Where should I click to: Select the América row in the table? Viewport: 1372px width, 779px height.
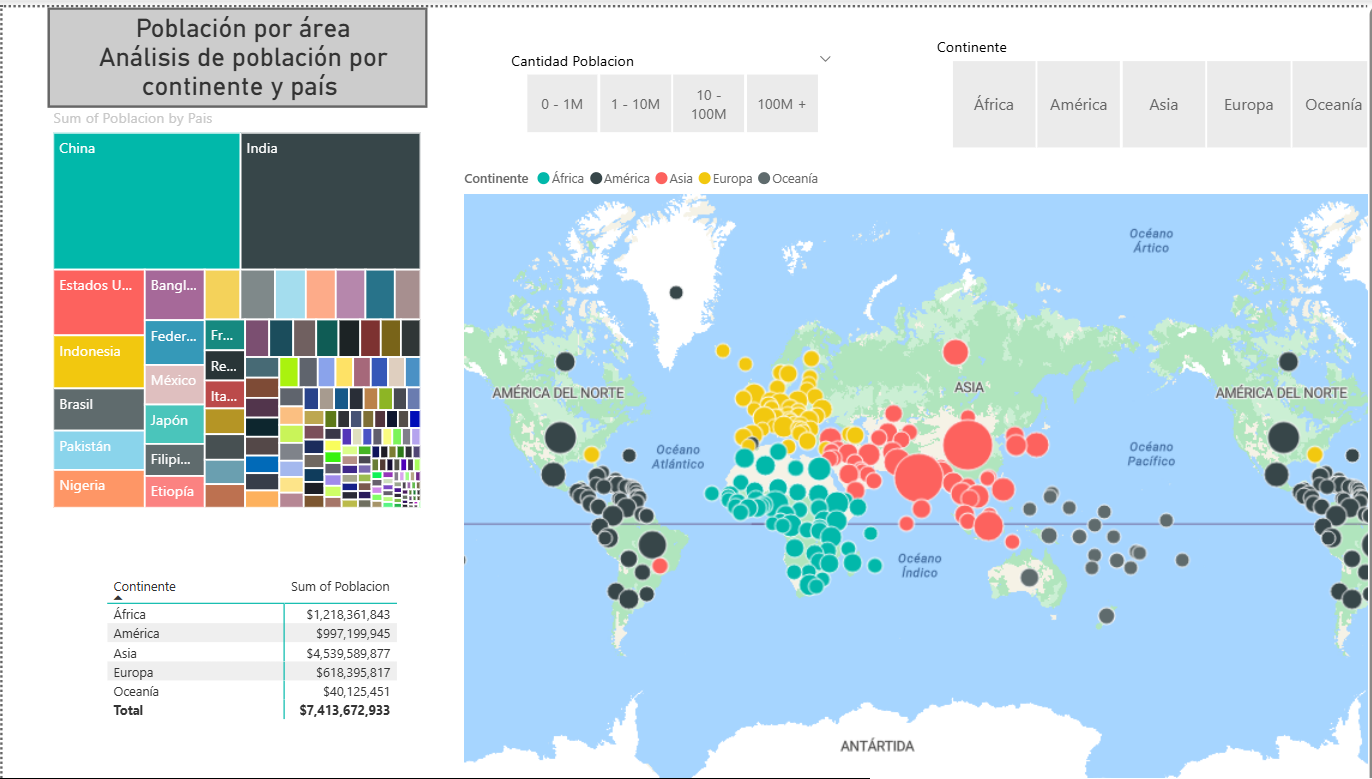click(x=252, y=633)
